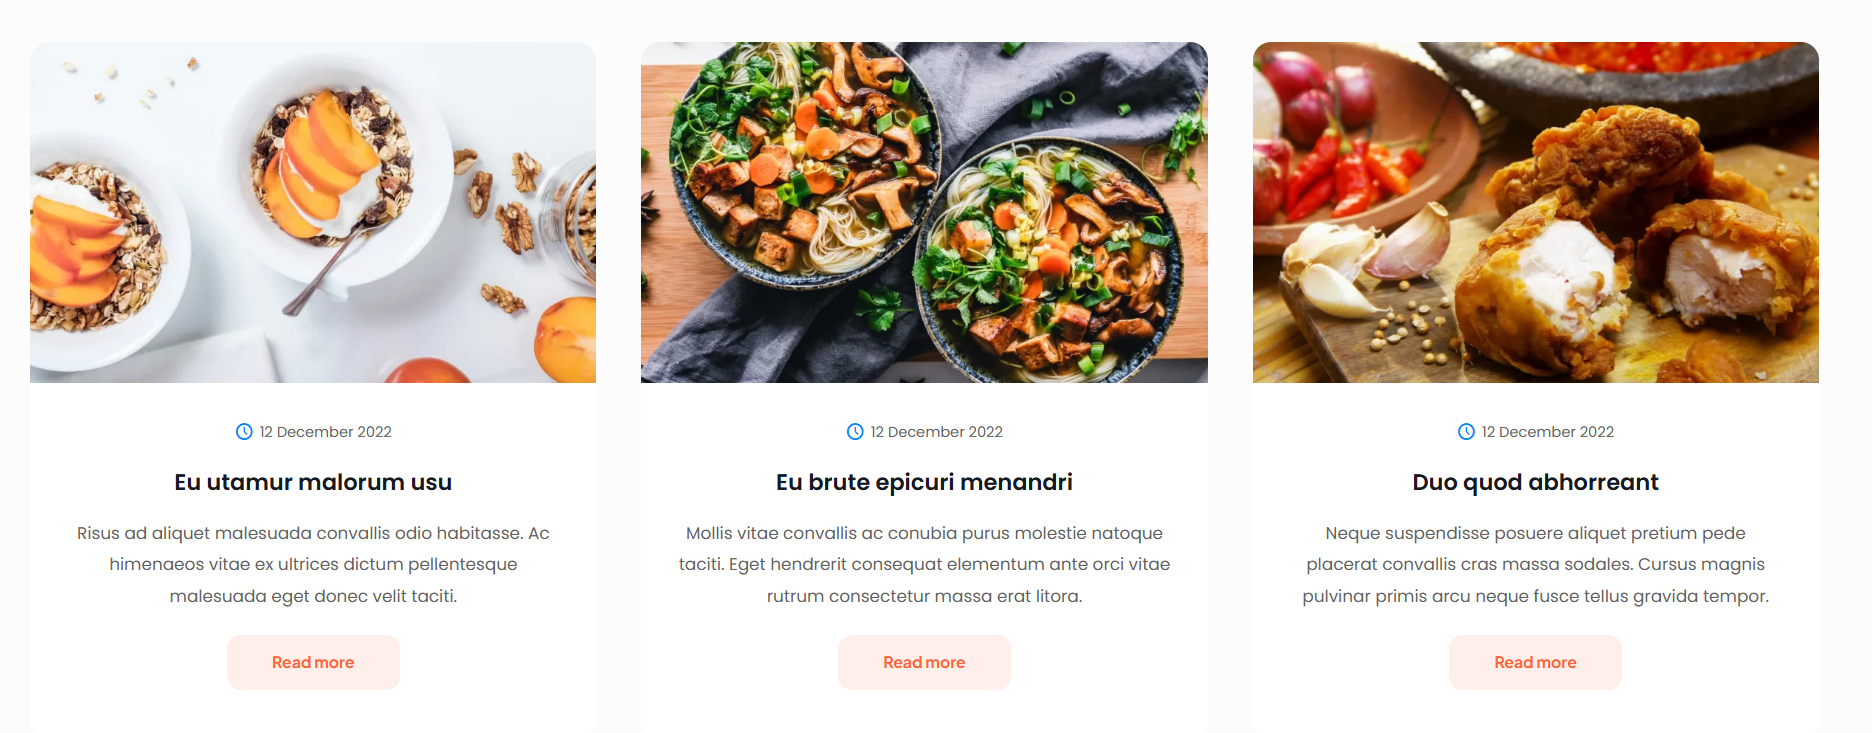Image resolution: width=1872 pixels, height=733 pixels.
Task: Click excerpt starting Risus ad aliquet malesuada
Action: [x=313, y=564]
